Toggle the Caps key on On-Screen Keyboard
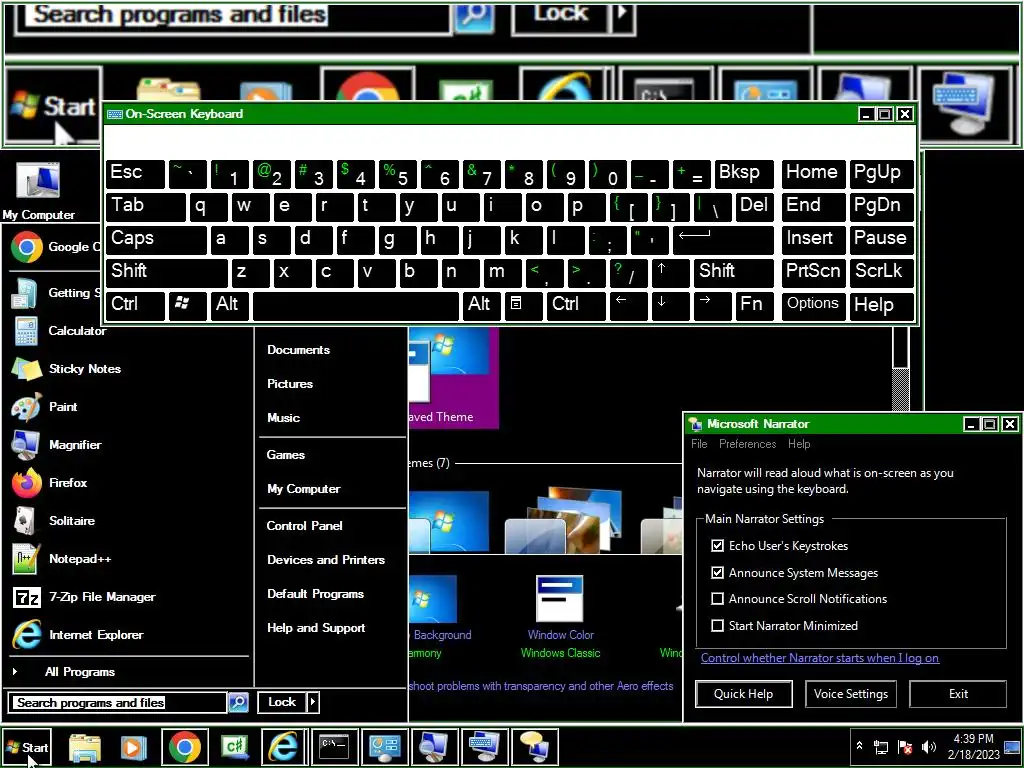This screenshot has width=1024, height=768. (155, 239)
